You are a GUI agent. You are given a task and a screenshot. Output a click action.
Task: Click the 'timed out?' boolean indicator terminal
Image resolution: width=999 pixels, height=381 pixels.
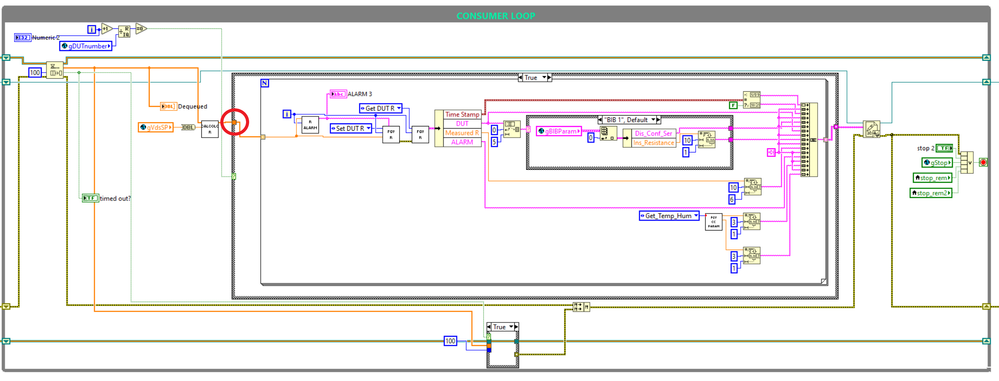(x=89, y=198)
